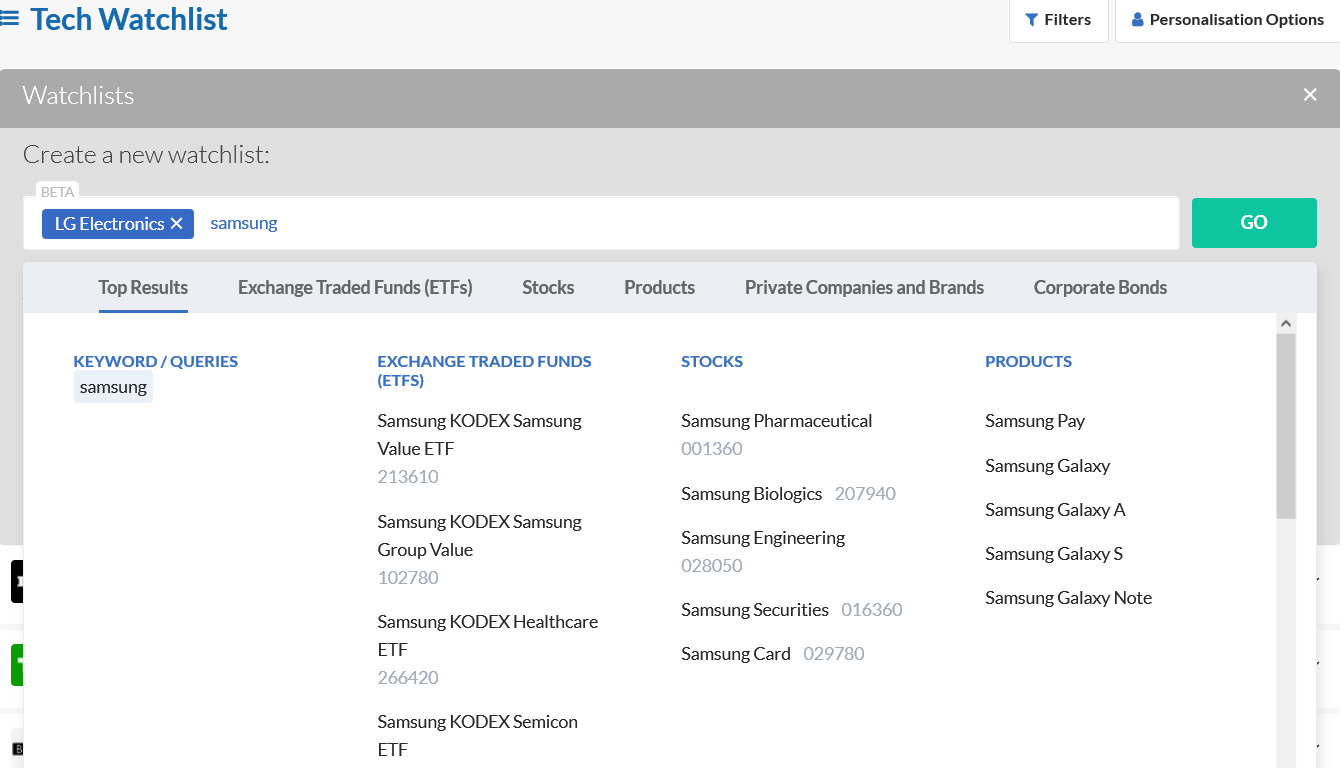This screenshot has height=768, width=1340.
Task: Click ticker code 102780
Action: click(408, 578)
